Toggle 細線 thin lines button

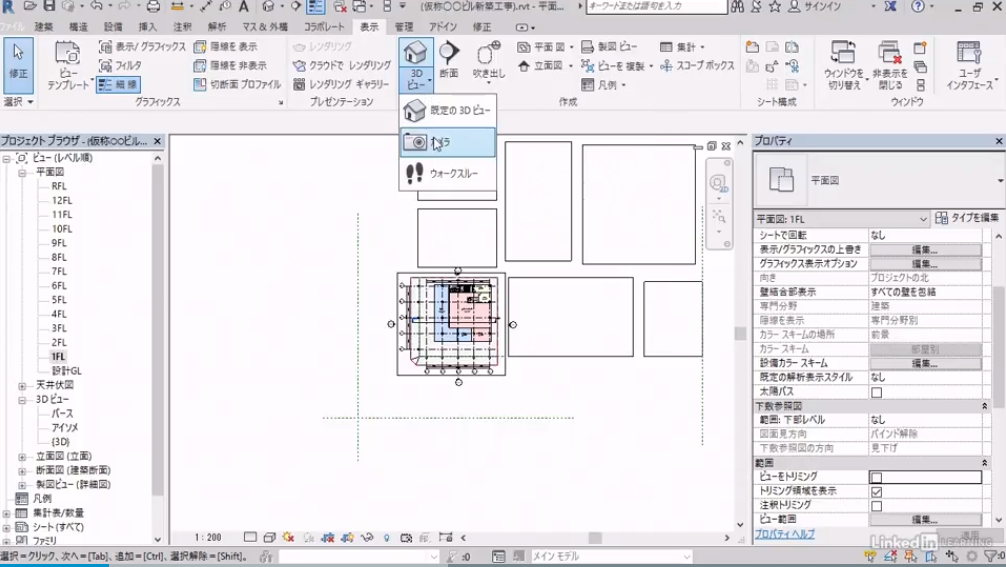118,85
